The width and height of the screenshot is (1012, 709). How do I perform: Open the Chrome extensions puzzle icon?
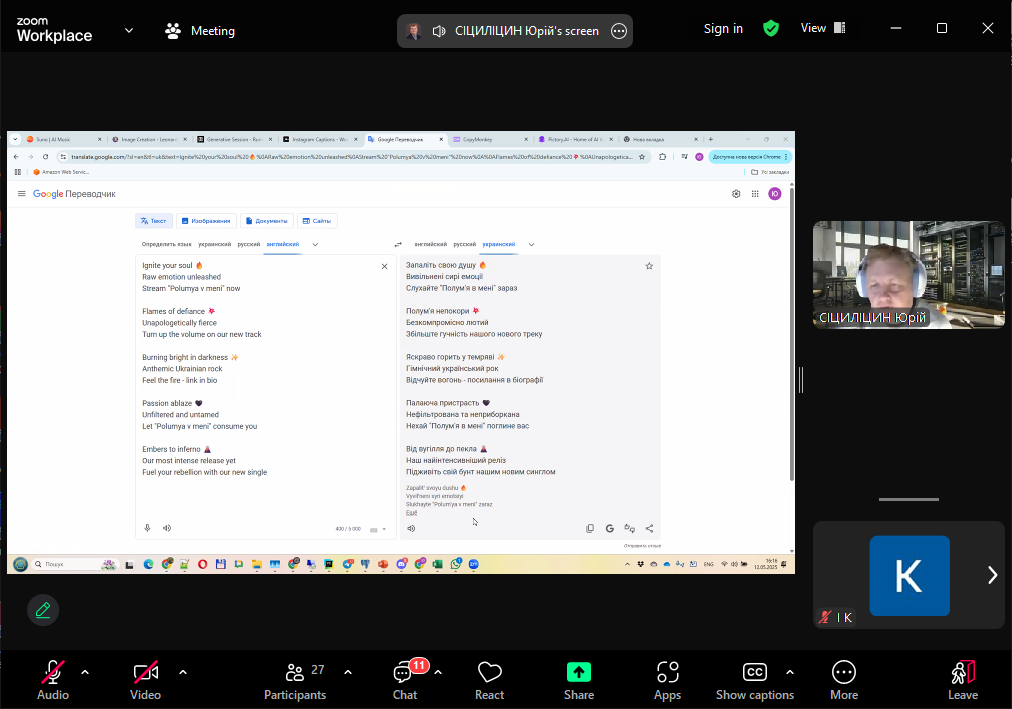coord(662,157)
